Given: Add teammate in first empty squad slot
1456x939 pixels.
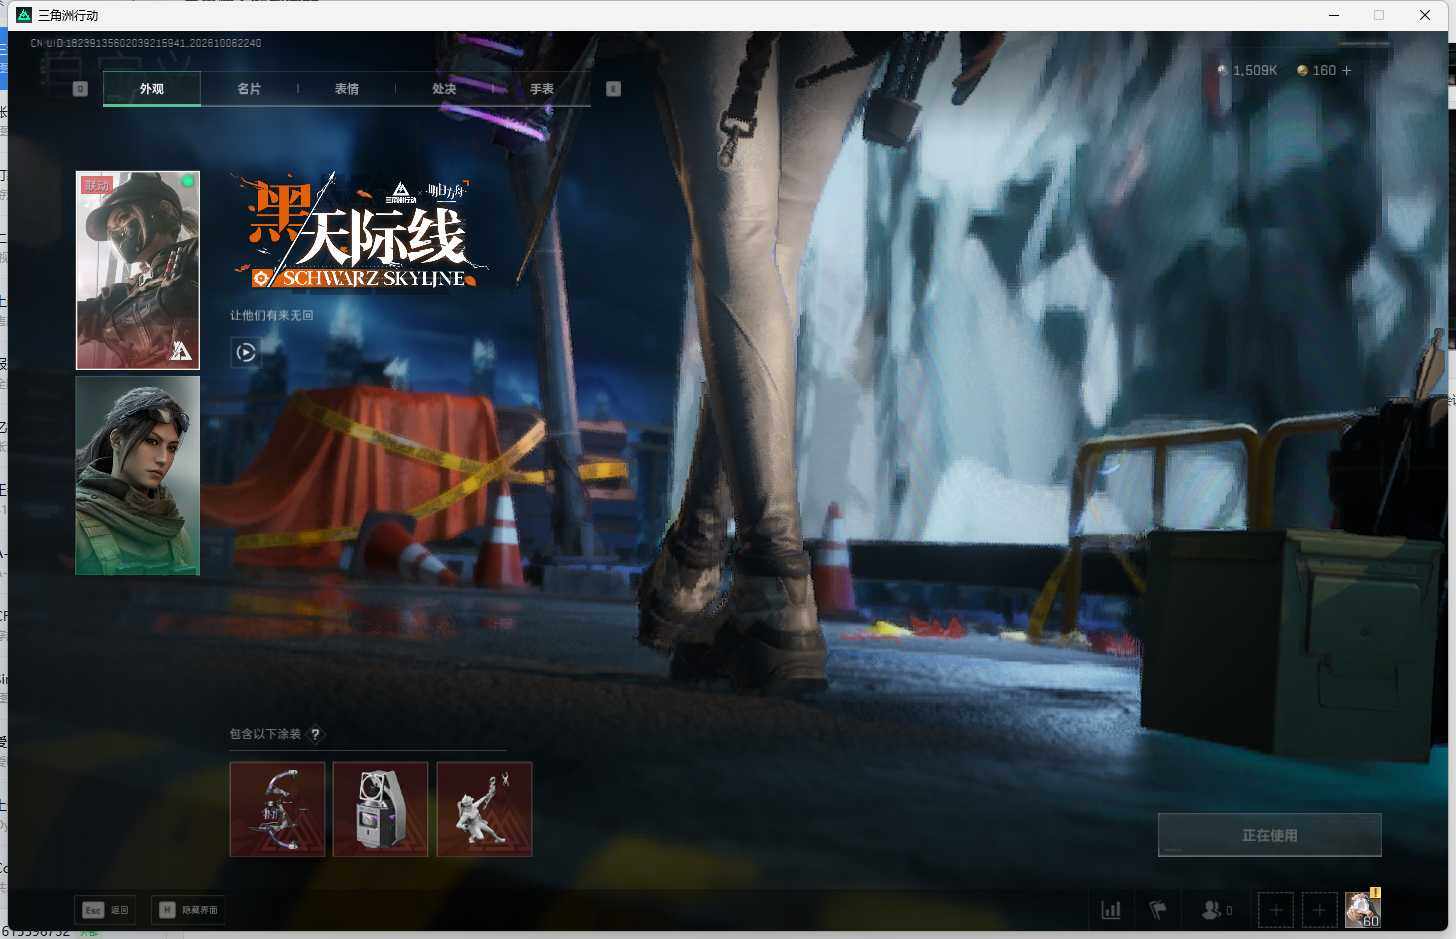Looking at the screenshot, I should tap(1275, 910).
